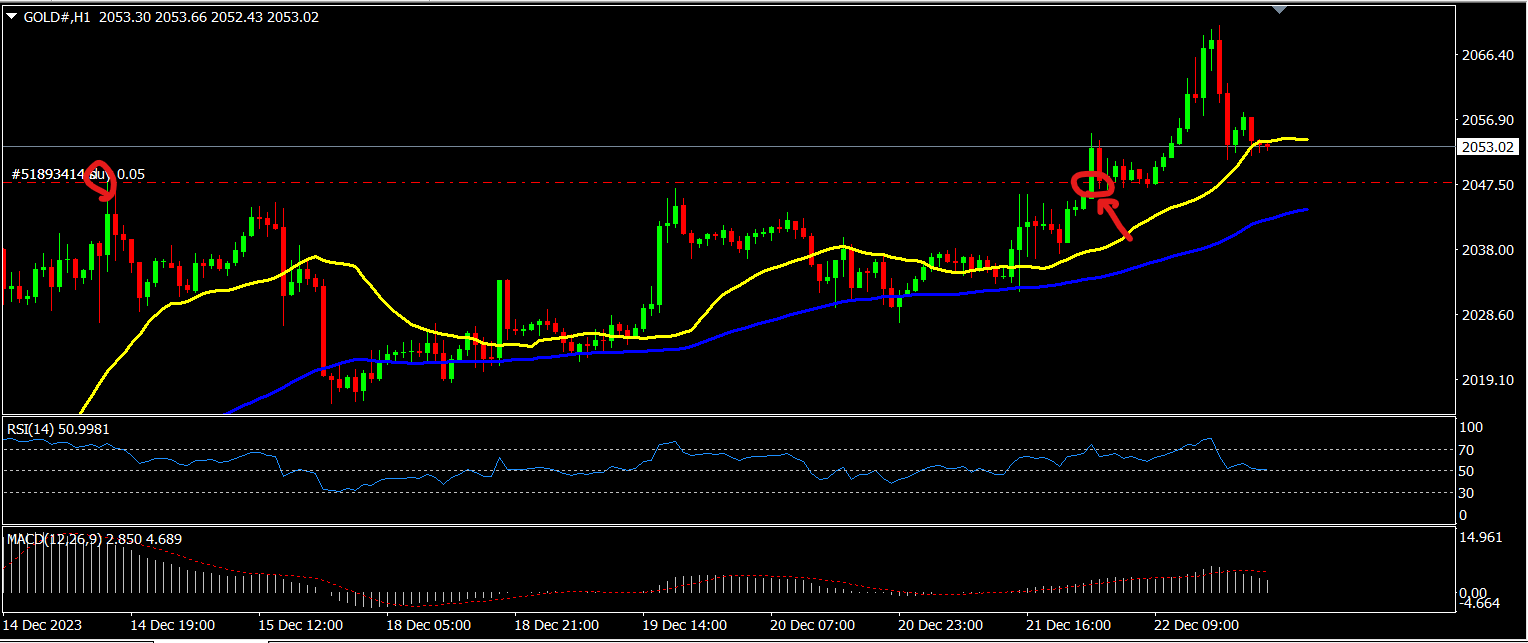Click the 2066.40 price scale label

pyautogui.click(x=1487, y=55)
